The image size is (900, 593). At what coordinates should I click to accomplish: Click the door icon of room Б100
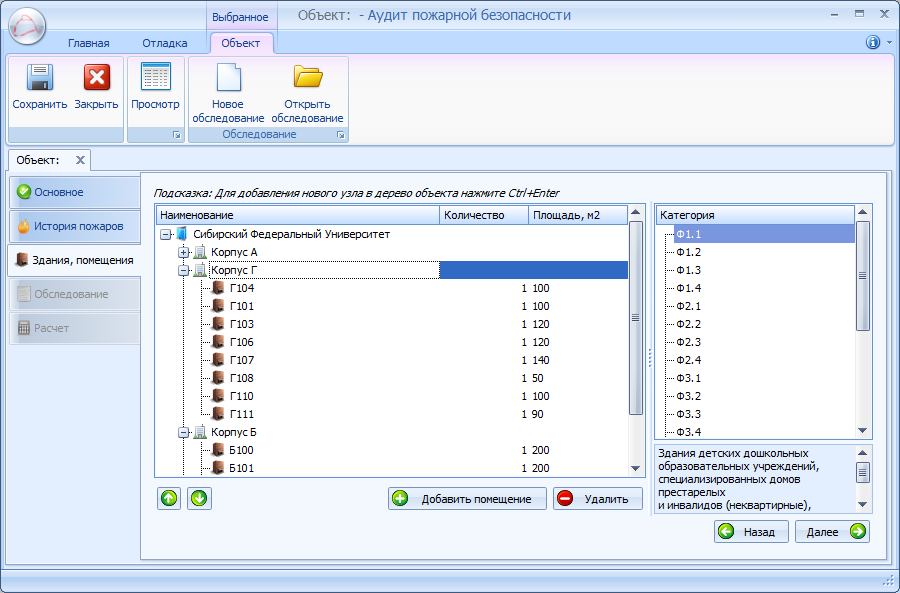point(218,449)
